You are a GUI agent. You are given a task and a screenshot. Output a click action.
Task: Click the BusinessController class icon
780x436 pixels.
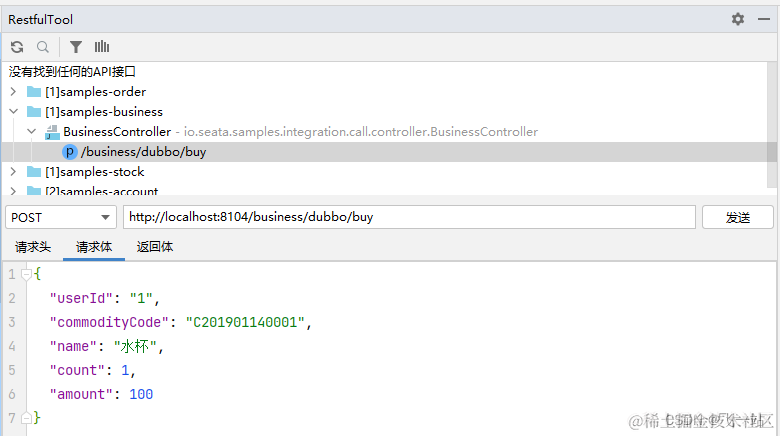coord(52,132)
